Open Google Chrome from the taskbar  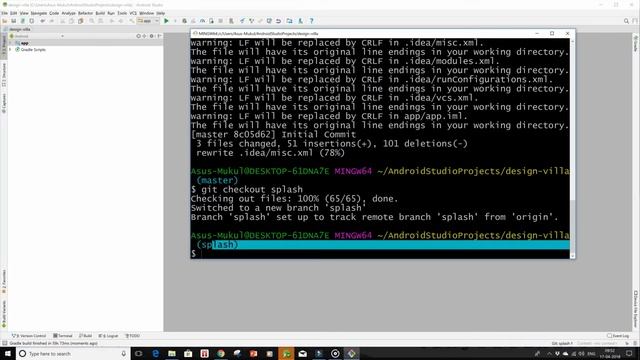(221, 353)
